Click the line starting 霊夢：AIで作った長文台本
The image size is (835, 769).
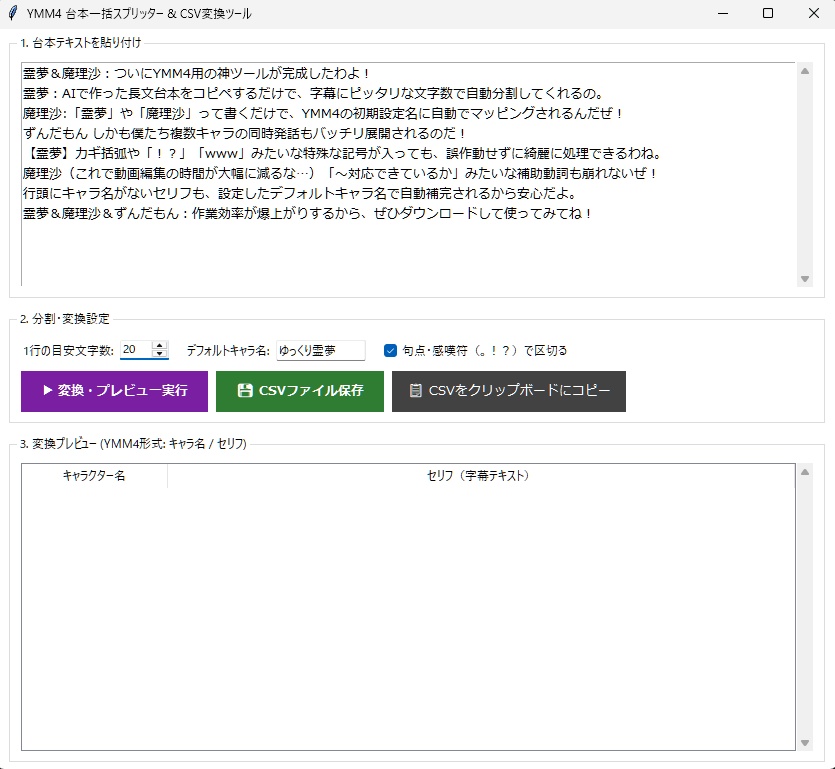tap(313, 94)
